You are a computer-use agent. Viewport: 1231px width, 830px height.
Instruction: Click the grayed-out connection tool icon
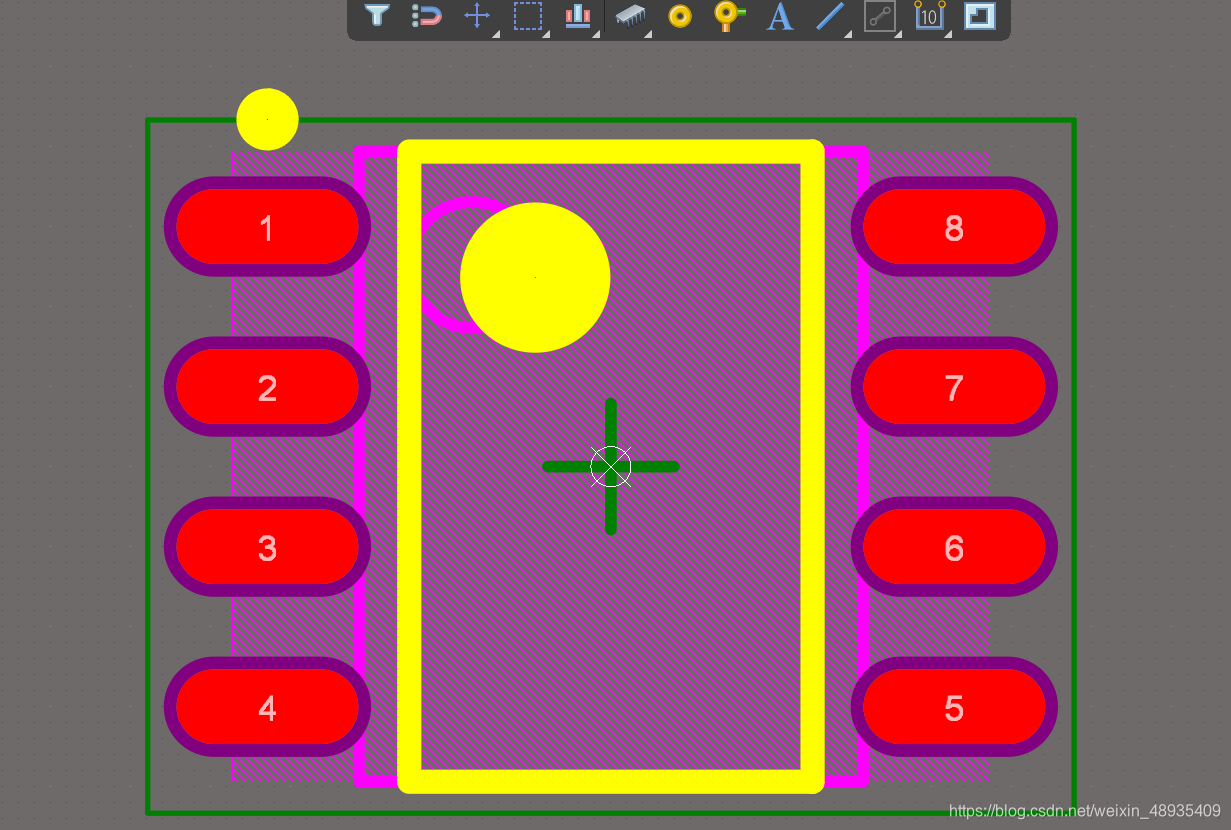879,16
